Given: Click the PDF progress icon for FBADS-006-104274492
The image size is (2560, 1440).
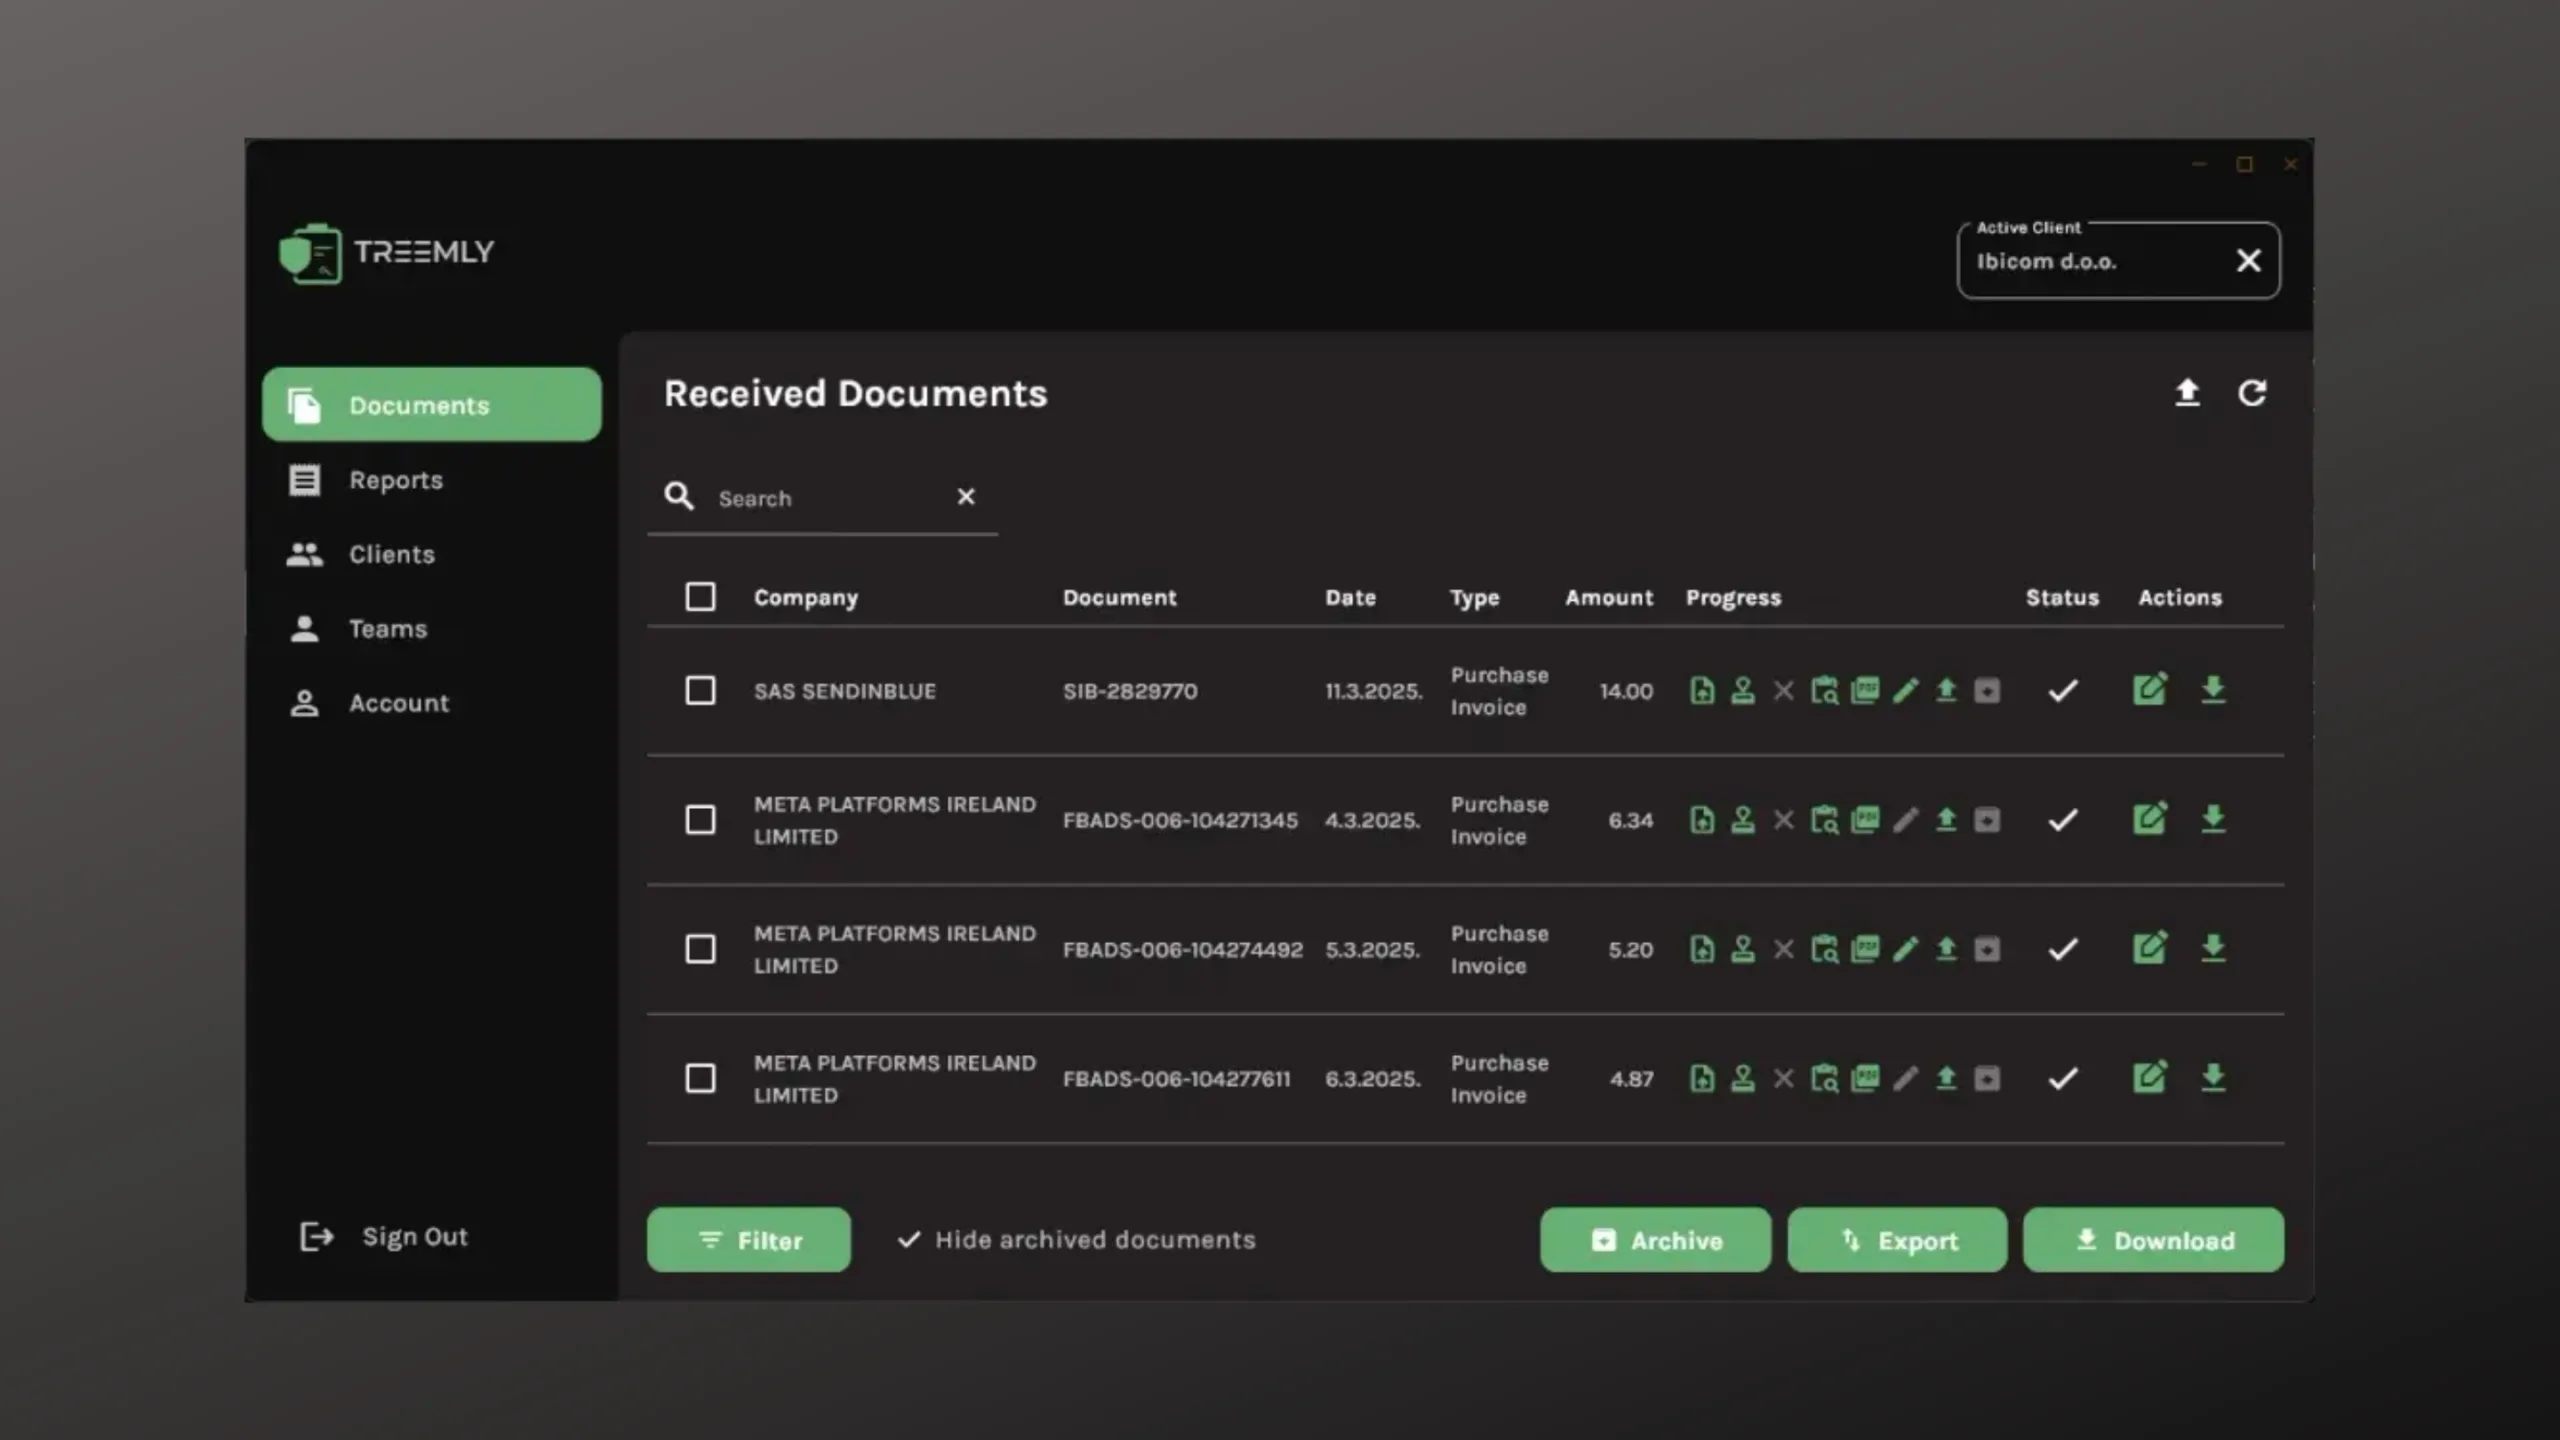Looking at the screenshot, I should [1865, 949].
